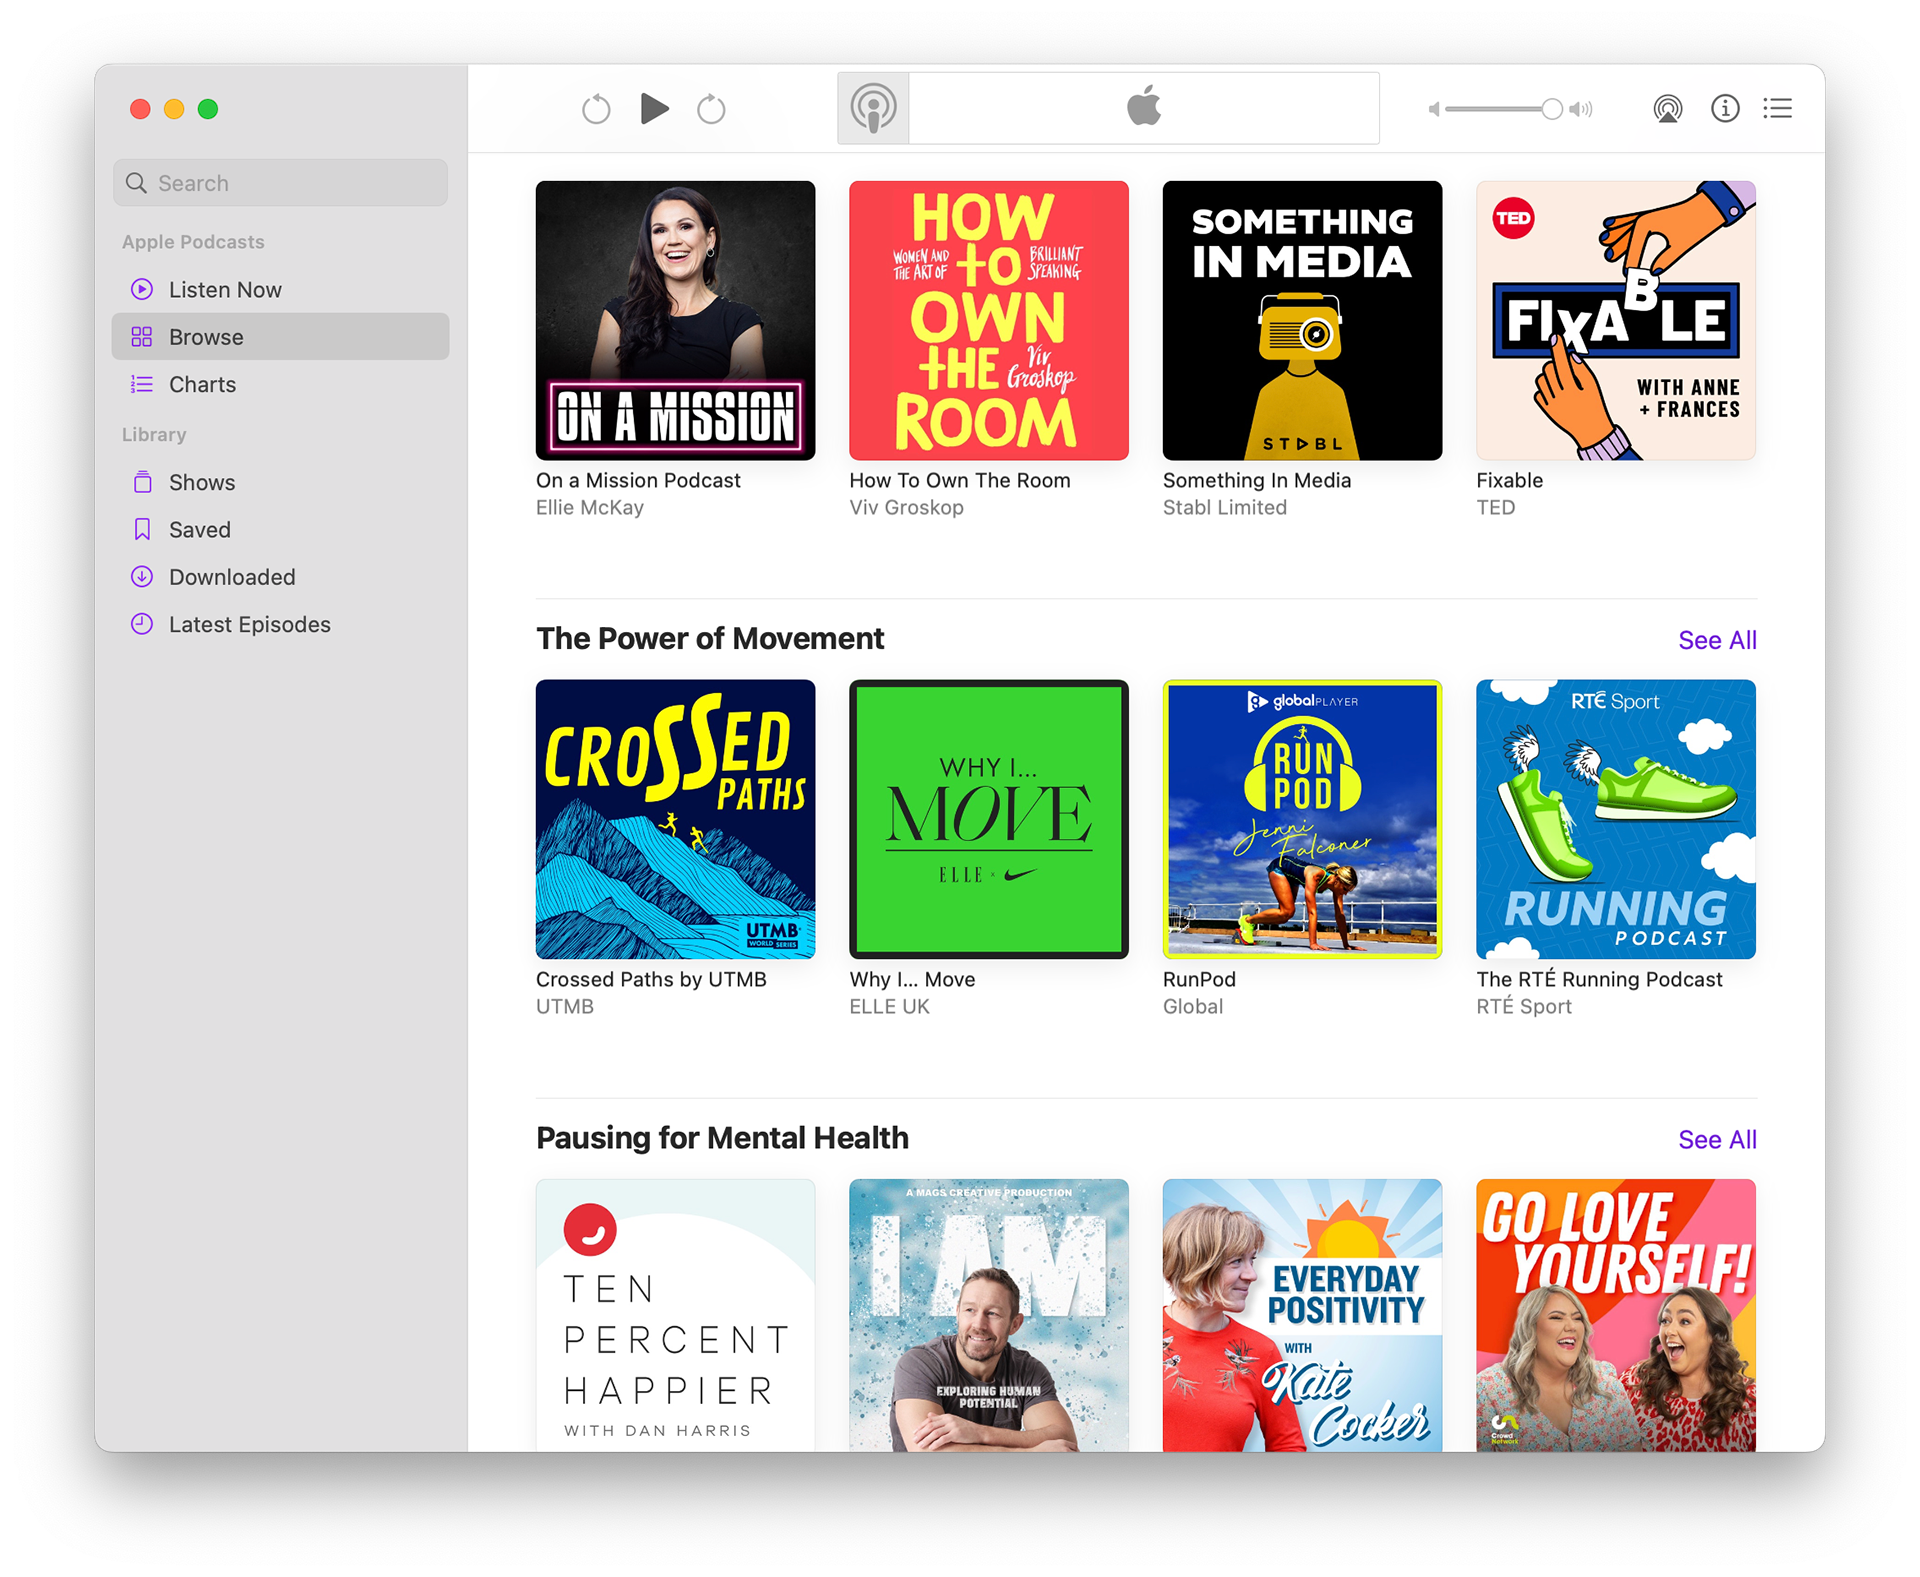This screenshot has height=1577, width=1920.
Task: Open I AM Exploring Human Potential artwork
Action: (989, 1315)
